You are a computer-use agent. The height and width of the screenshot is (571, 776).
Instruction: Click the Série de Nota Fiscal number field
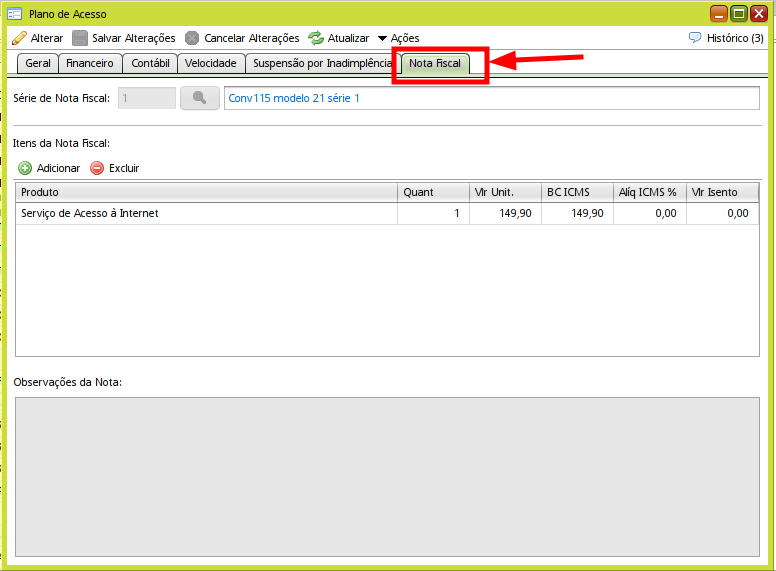click(146, 98)
